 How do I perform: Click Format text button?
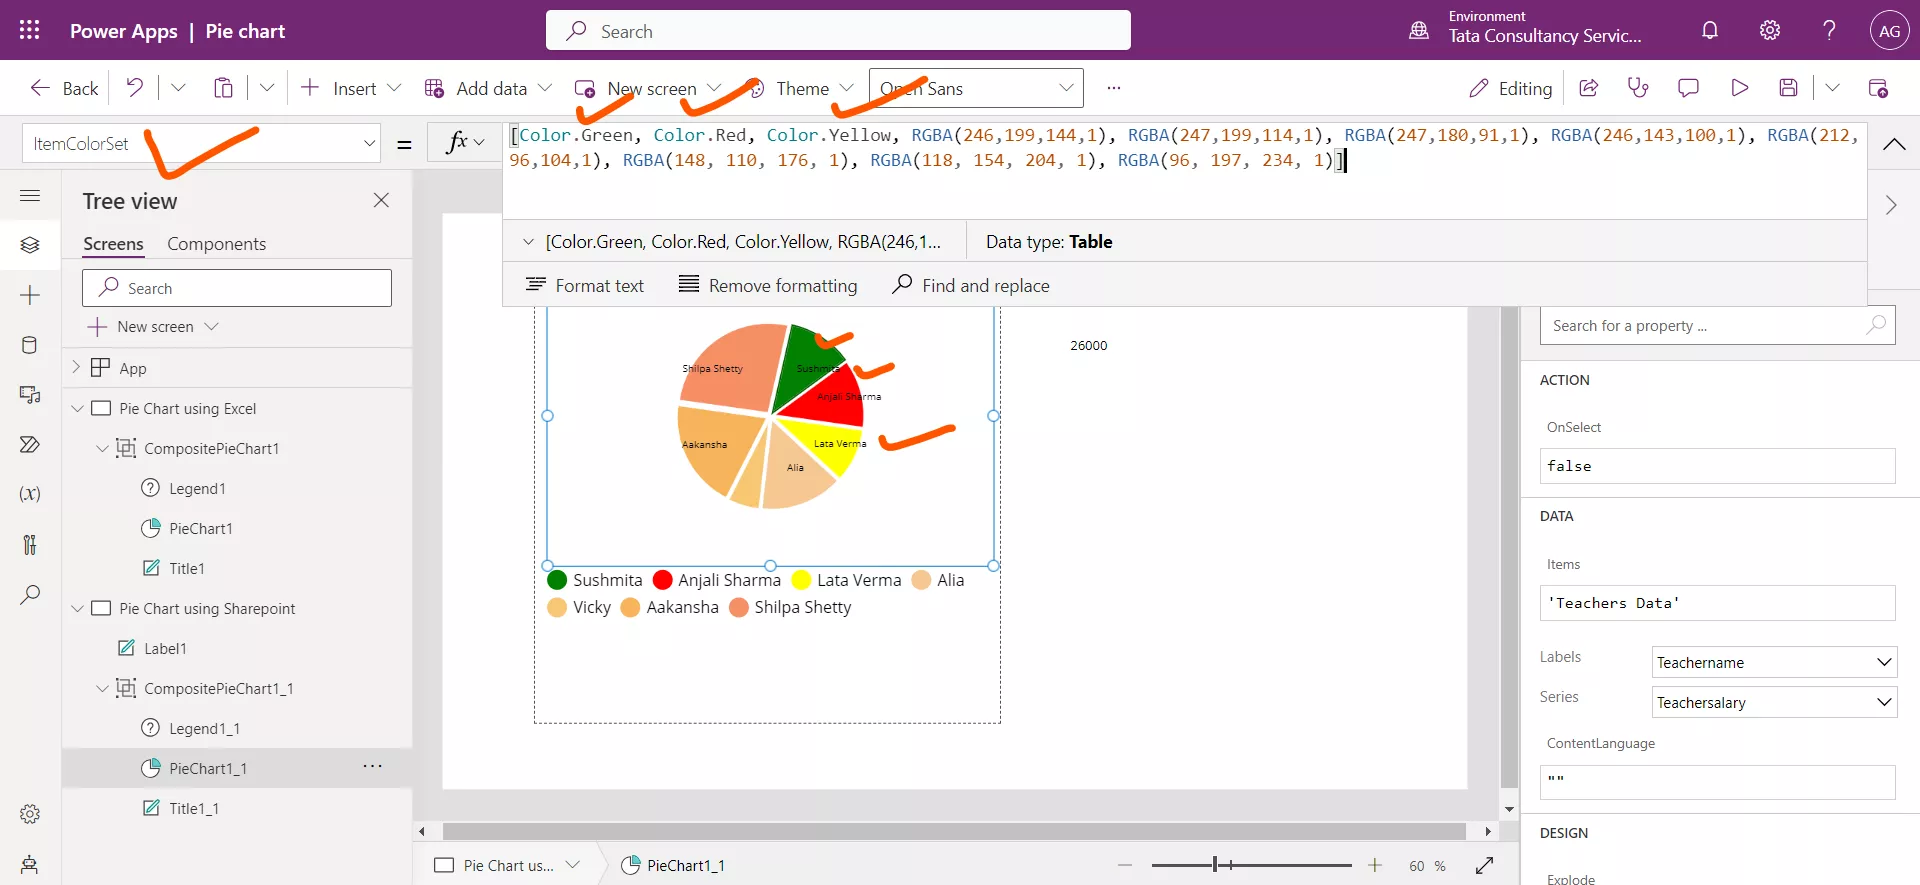[585, 285]
